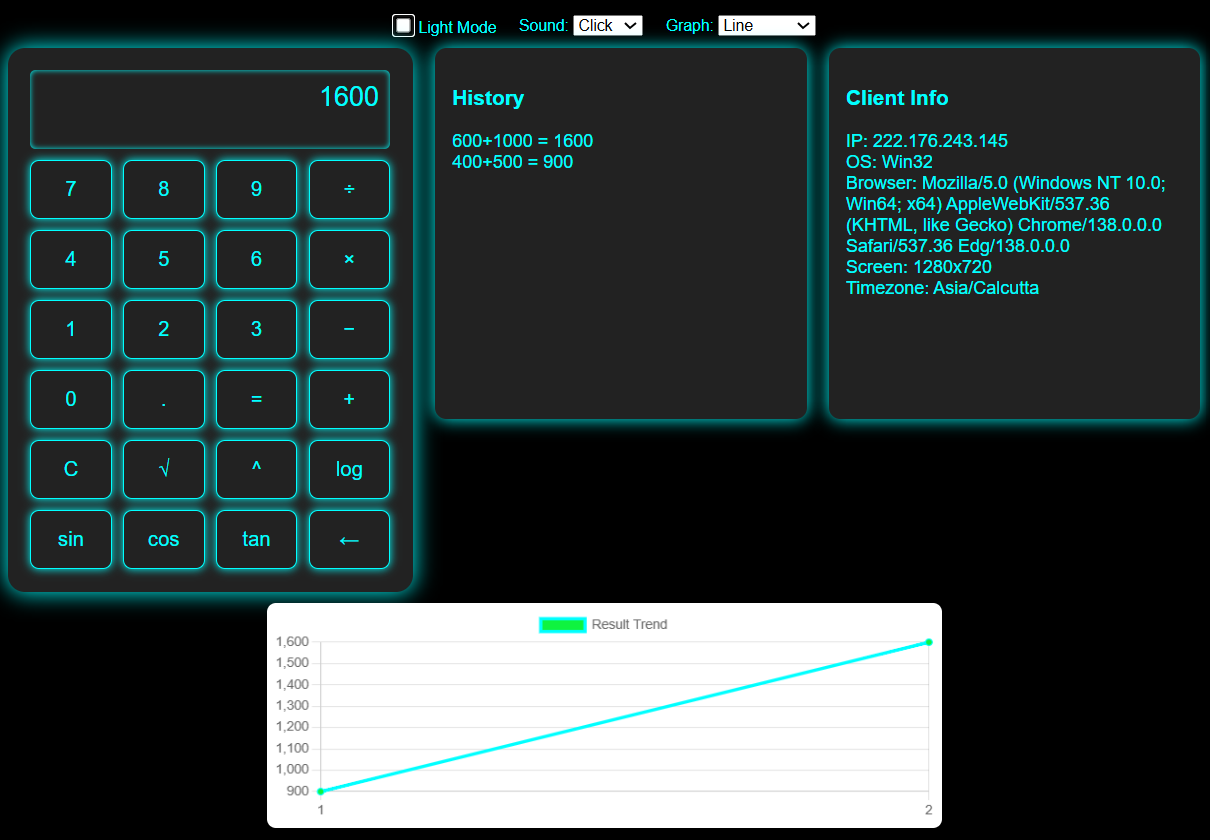Click the decimal point key

pos(164,399)
